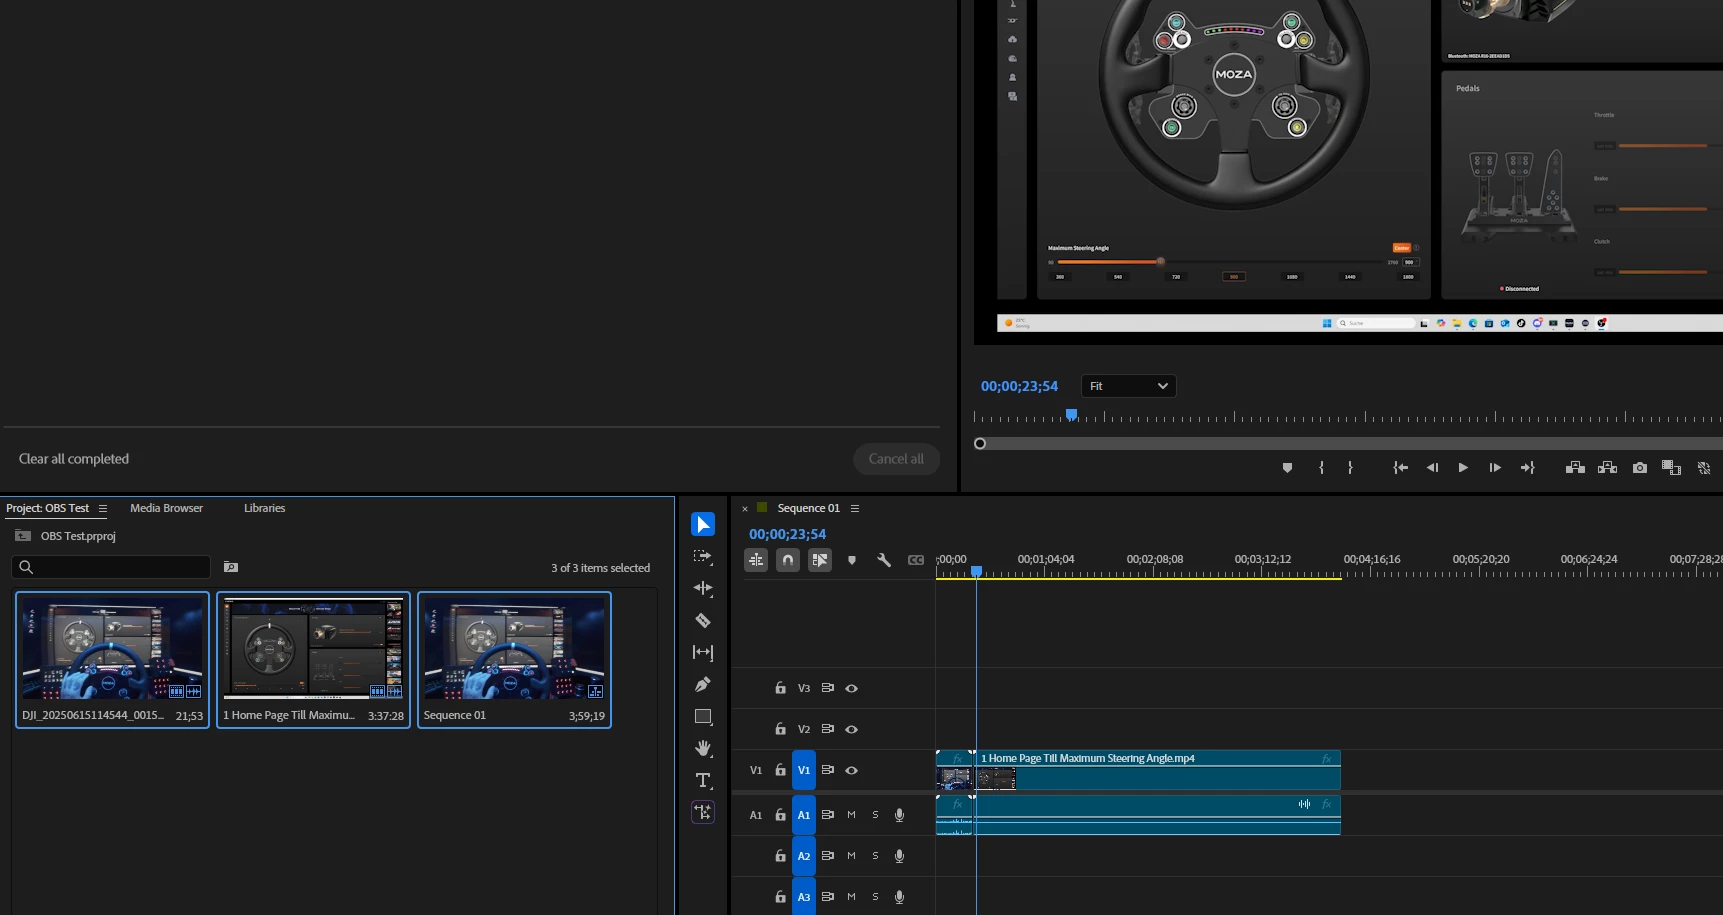Open timeline display settings wrench

coord(884,560)
